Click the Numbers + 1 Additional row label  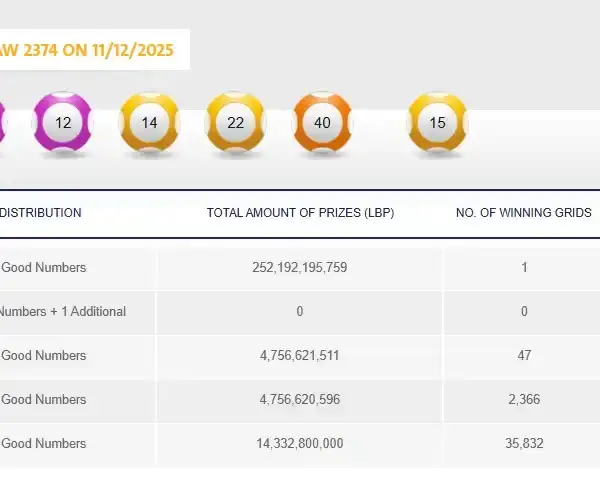(x=62, y=312)
